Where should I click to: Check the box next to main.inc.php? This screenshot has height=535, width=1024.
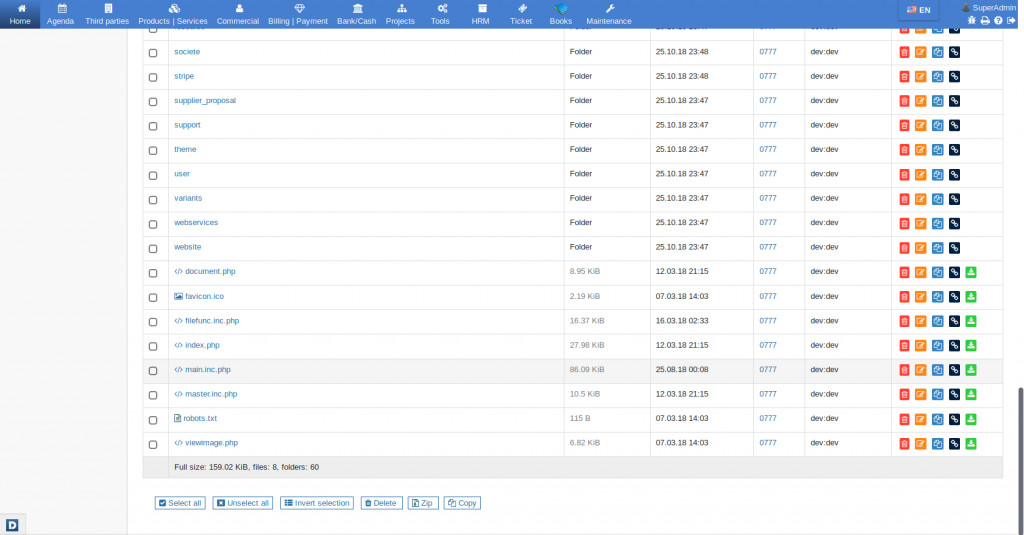153,371
